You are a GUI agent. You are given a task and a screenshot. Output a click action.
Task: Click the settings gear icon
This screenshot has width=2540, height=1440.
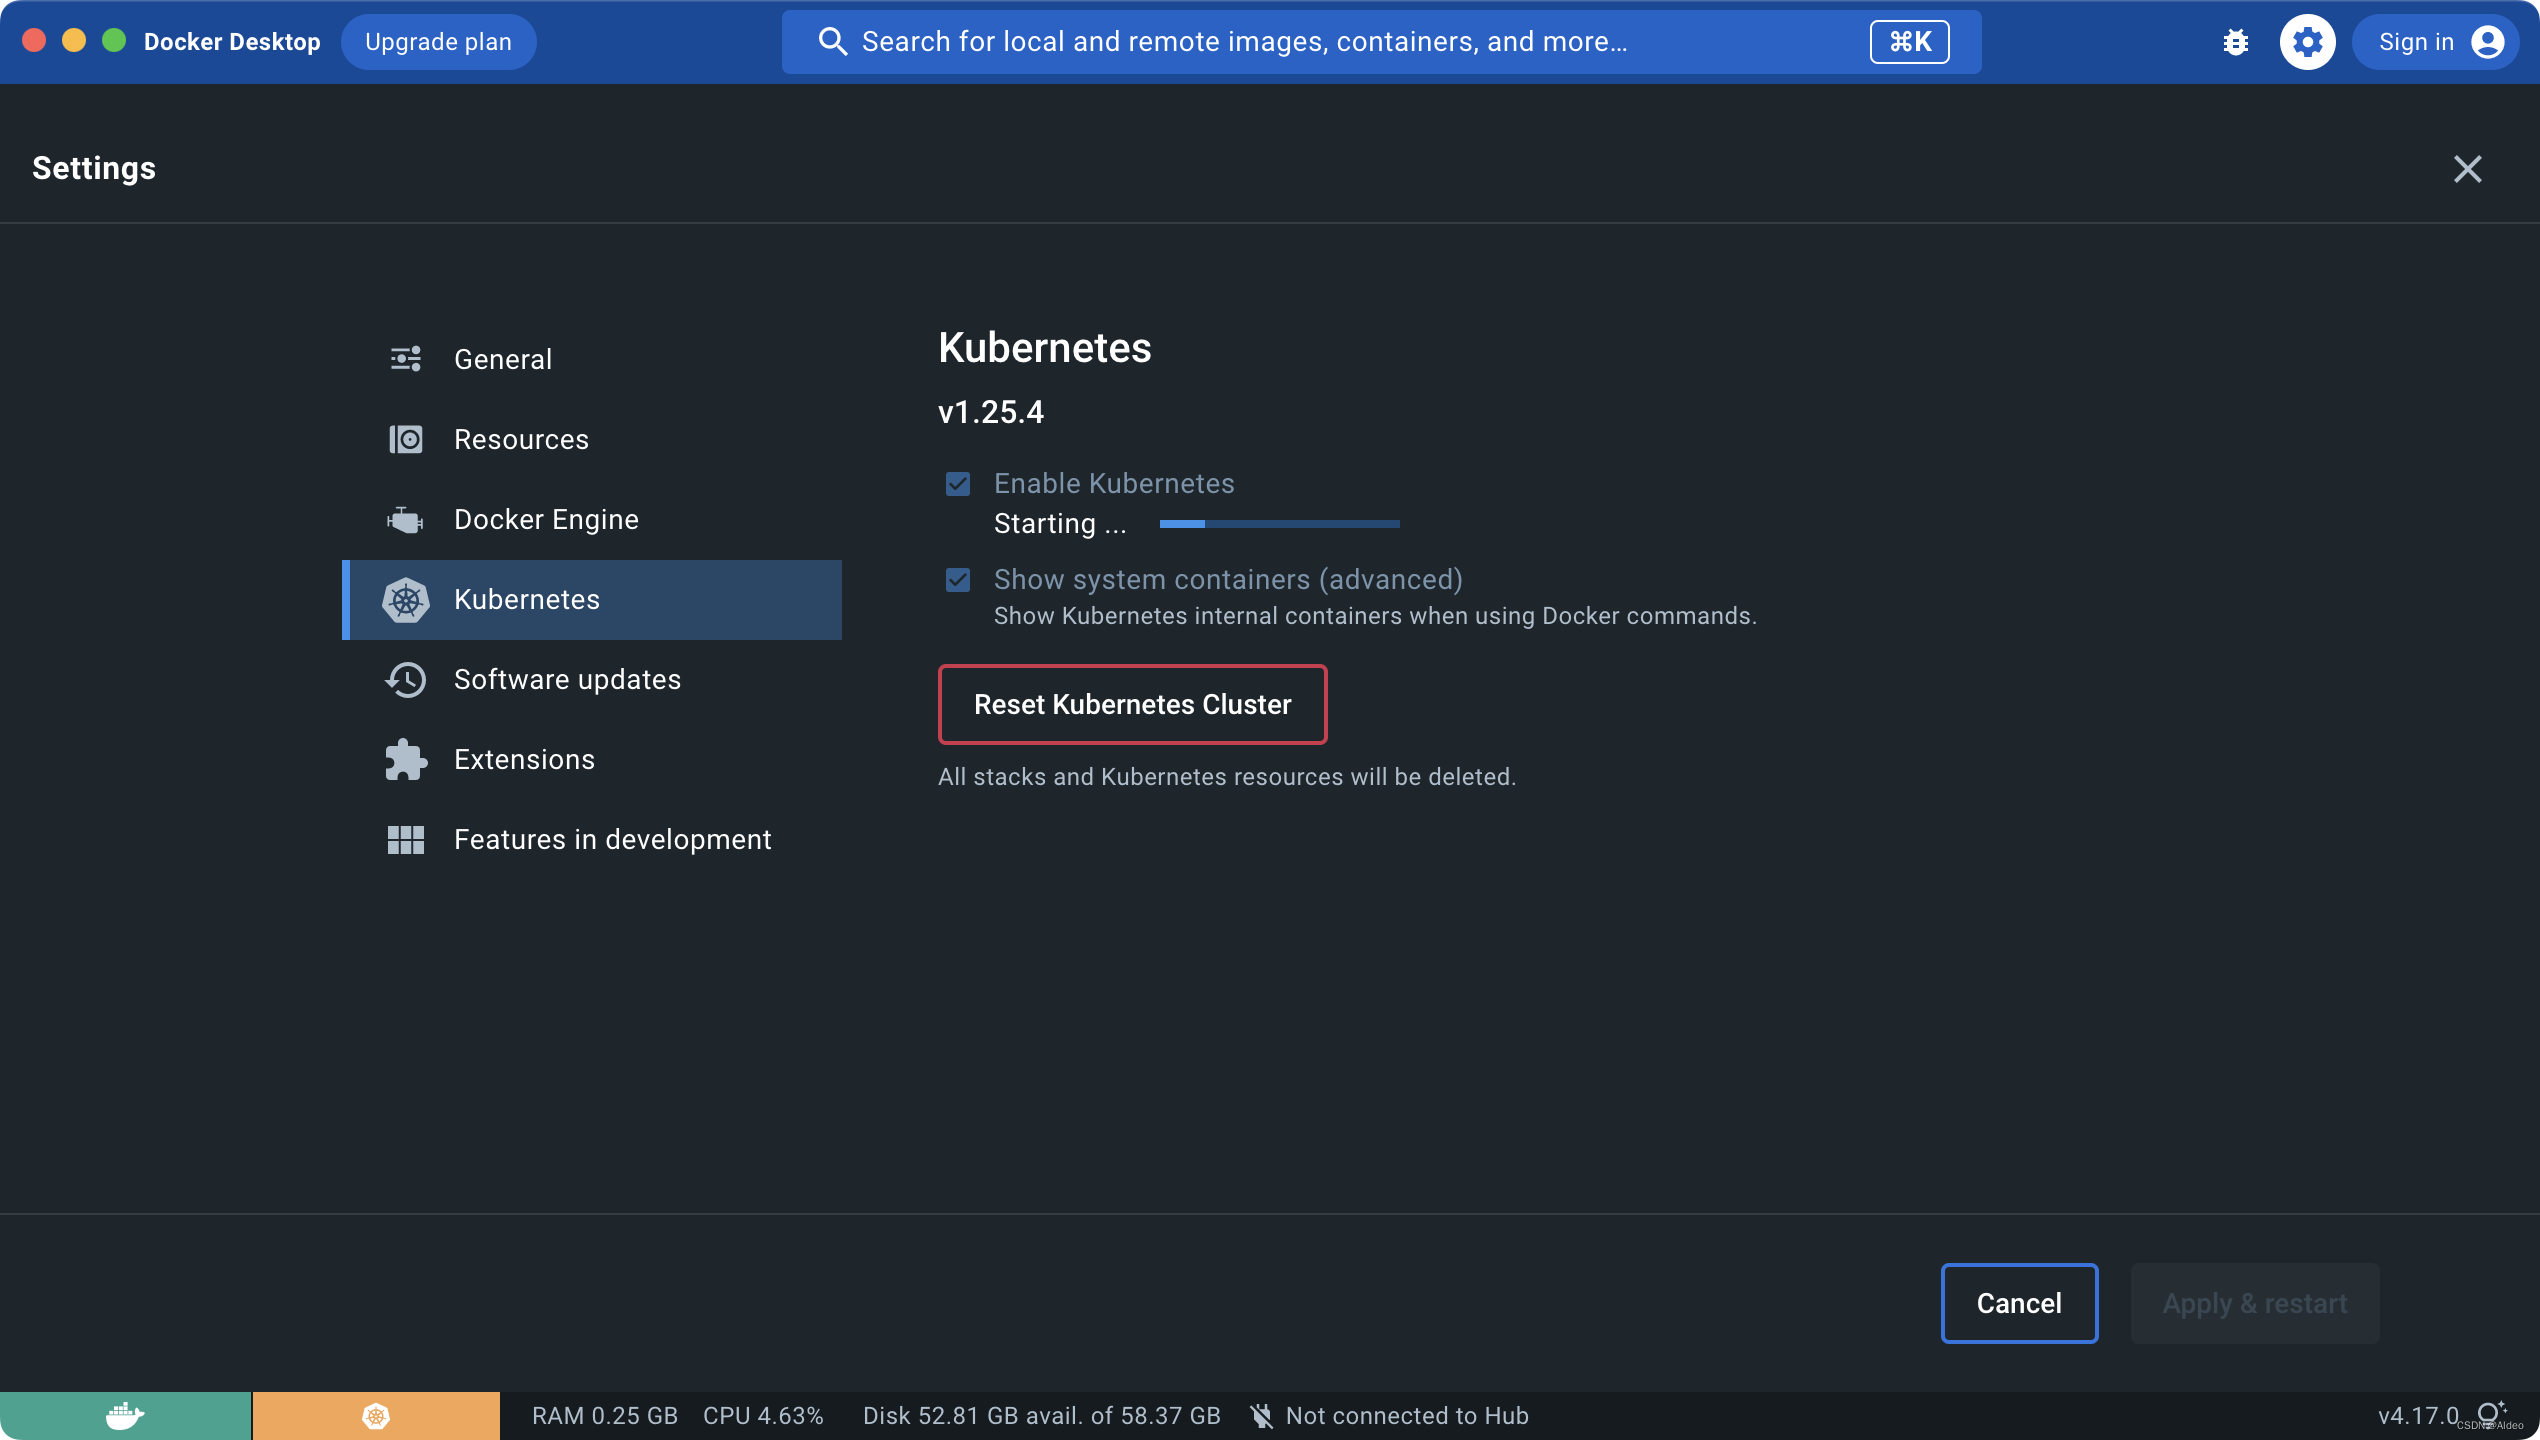point(2308,42)
